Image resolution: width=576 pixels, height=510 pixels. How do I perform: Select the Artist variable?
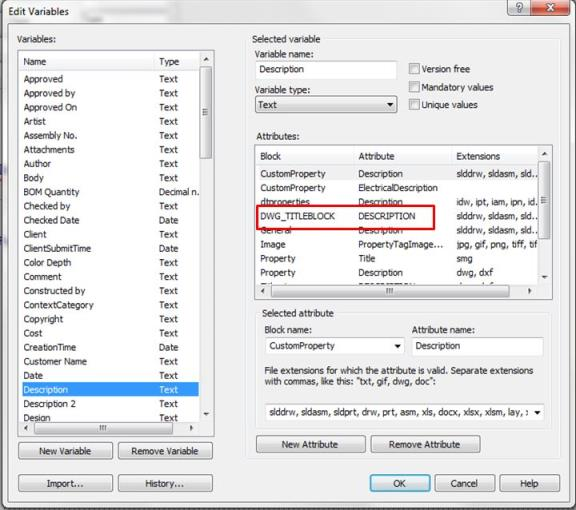point(110,121)
